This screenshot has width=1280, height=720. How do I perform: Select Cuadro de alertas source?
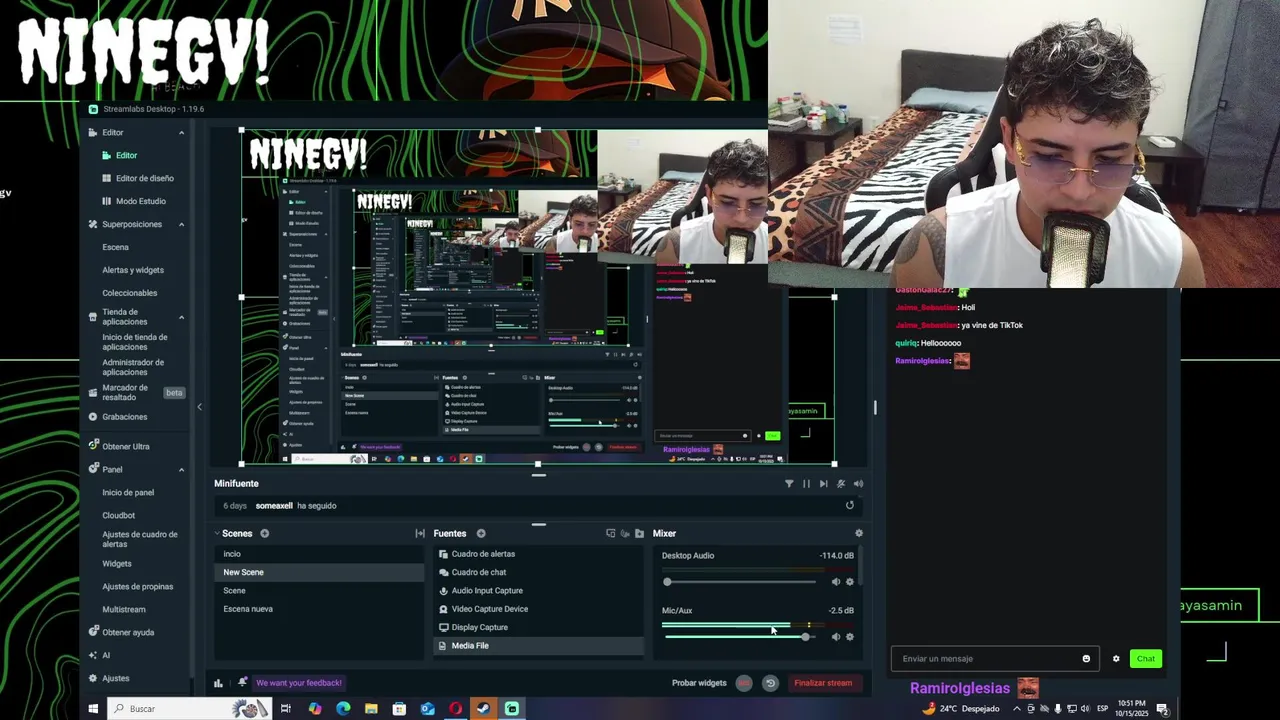coord(538,554)
